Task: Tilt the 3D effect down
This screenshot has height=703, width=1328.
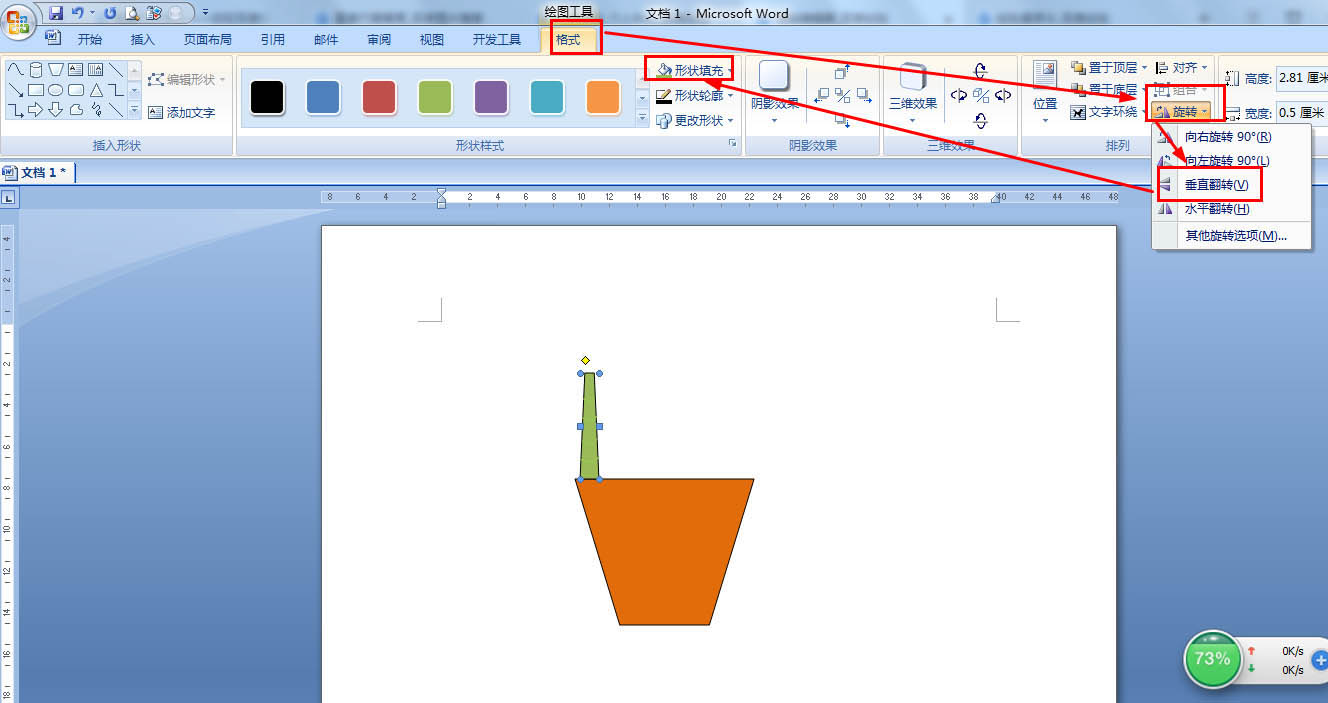Action: [980, 121]
